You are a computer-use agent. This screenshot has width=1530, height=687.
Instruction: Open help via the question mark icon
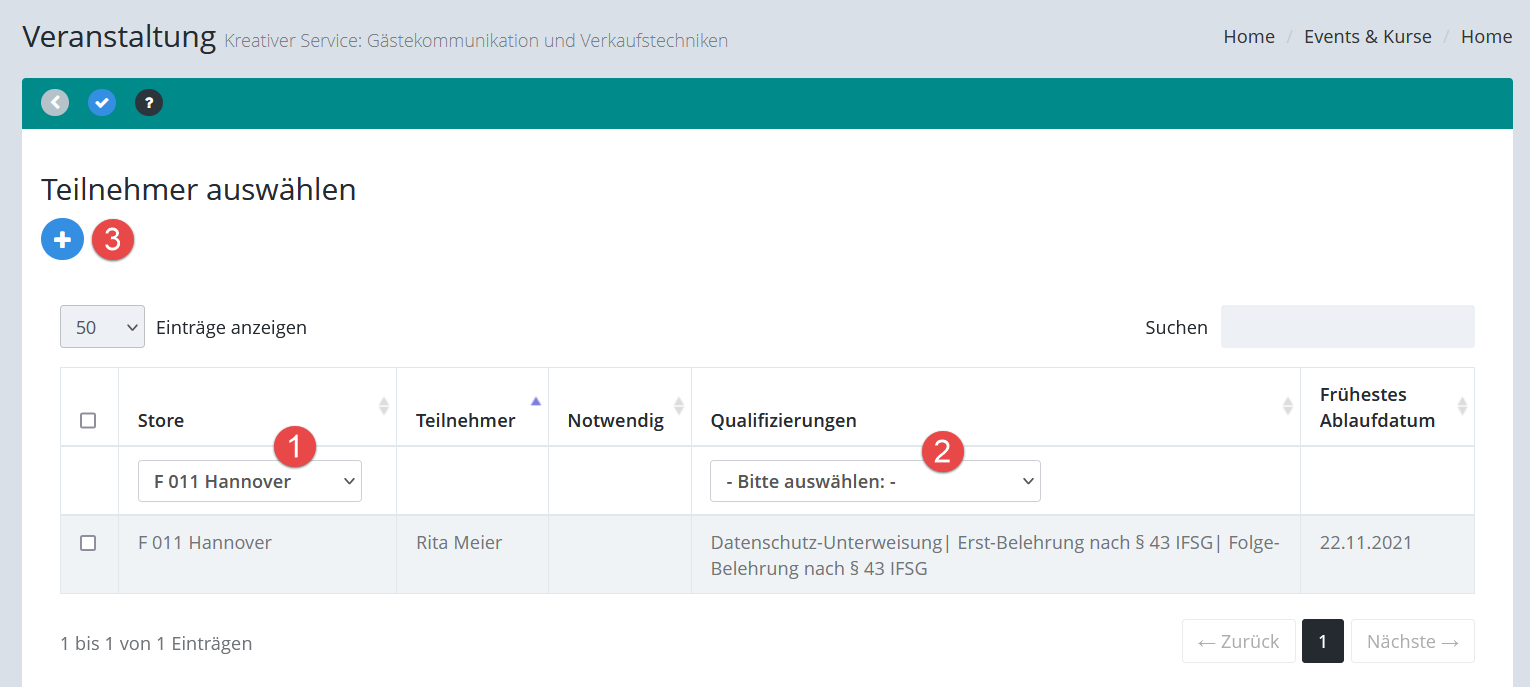[149, 102]
